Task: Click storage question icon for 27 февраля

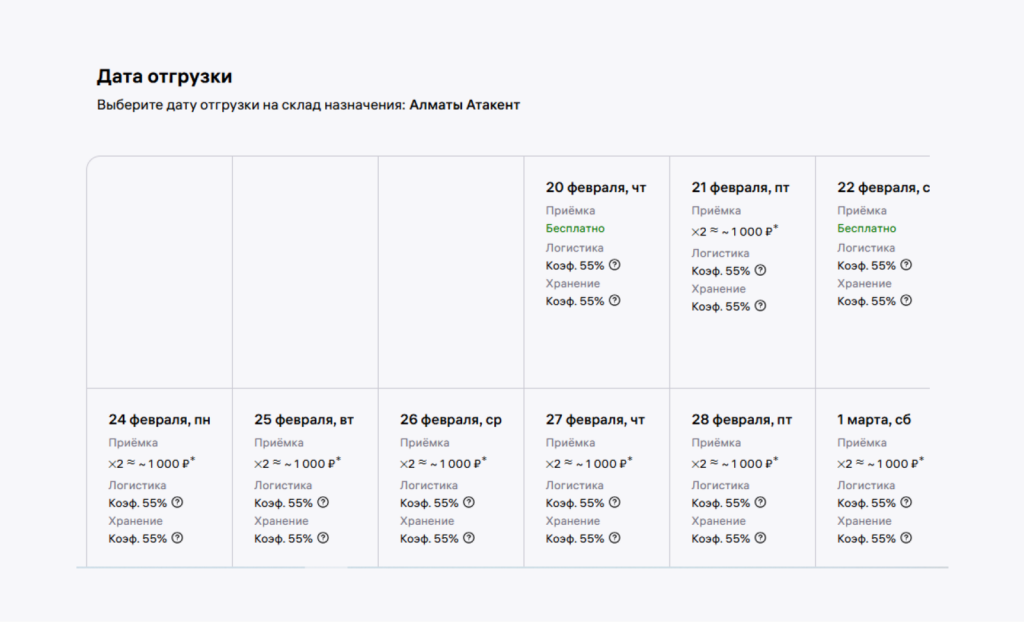Action: click(x=615, y=538)
